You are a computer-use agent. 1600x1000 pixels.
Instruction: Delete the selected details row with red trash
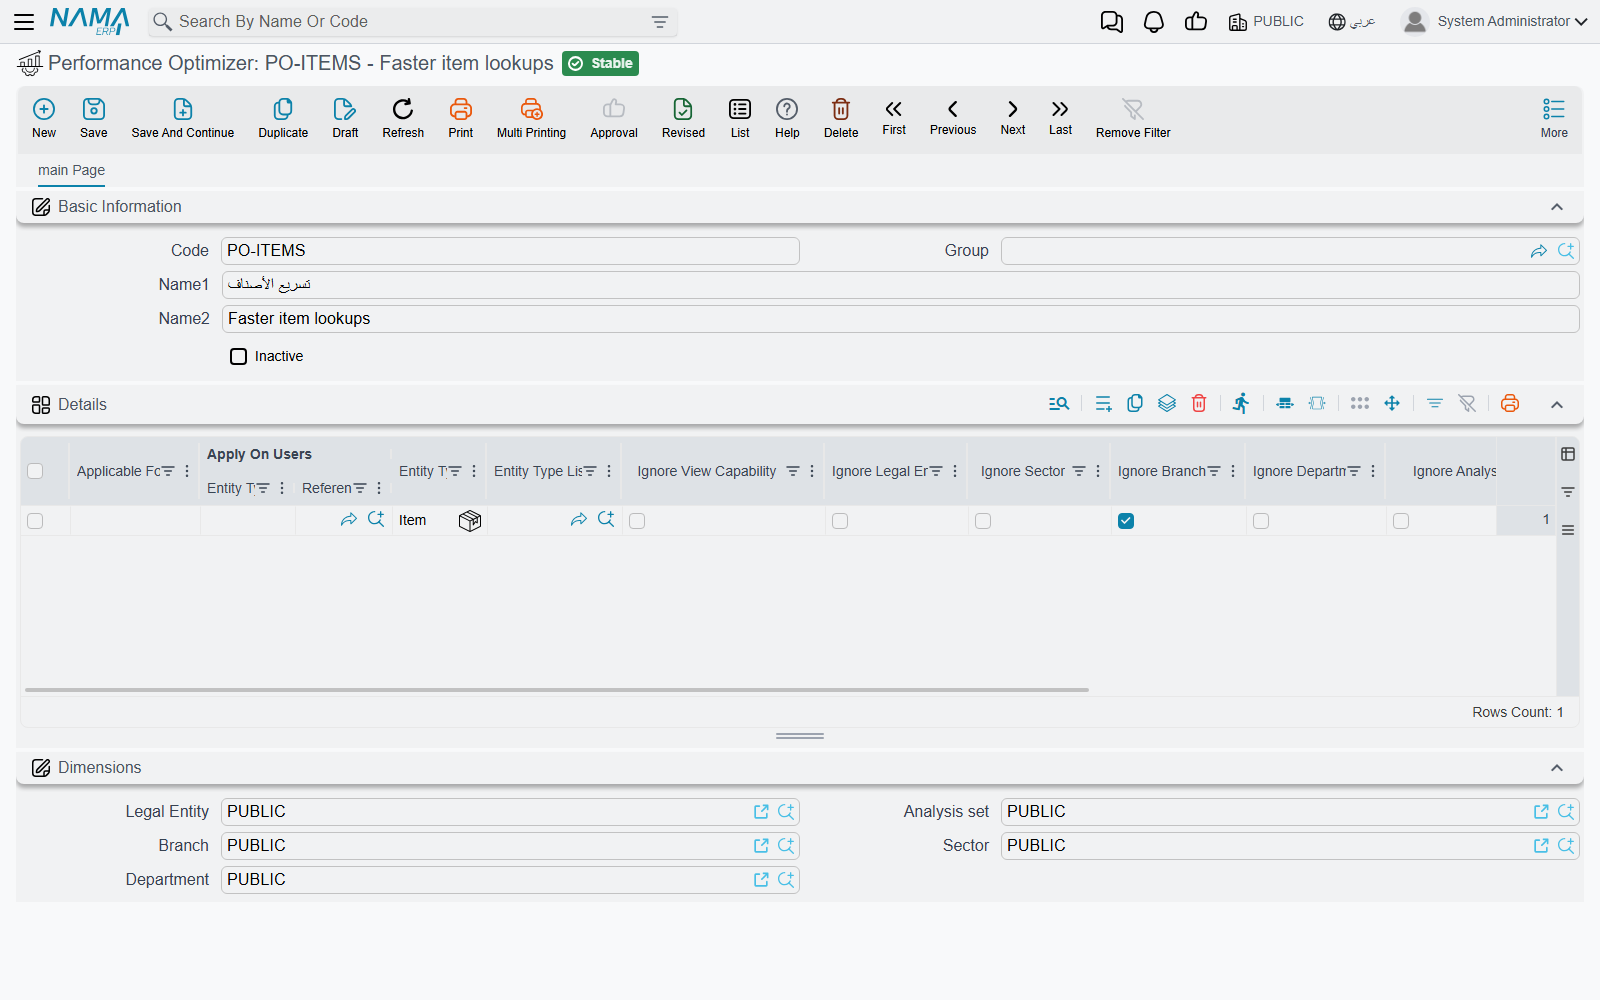[x=1199, y=403]
